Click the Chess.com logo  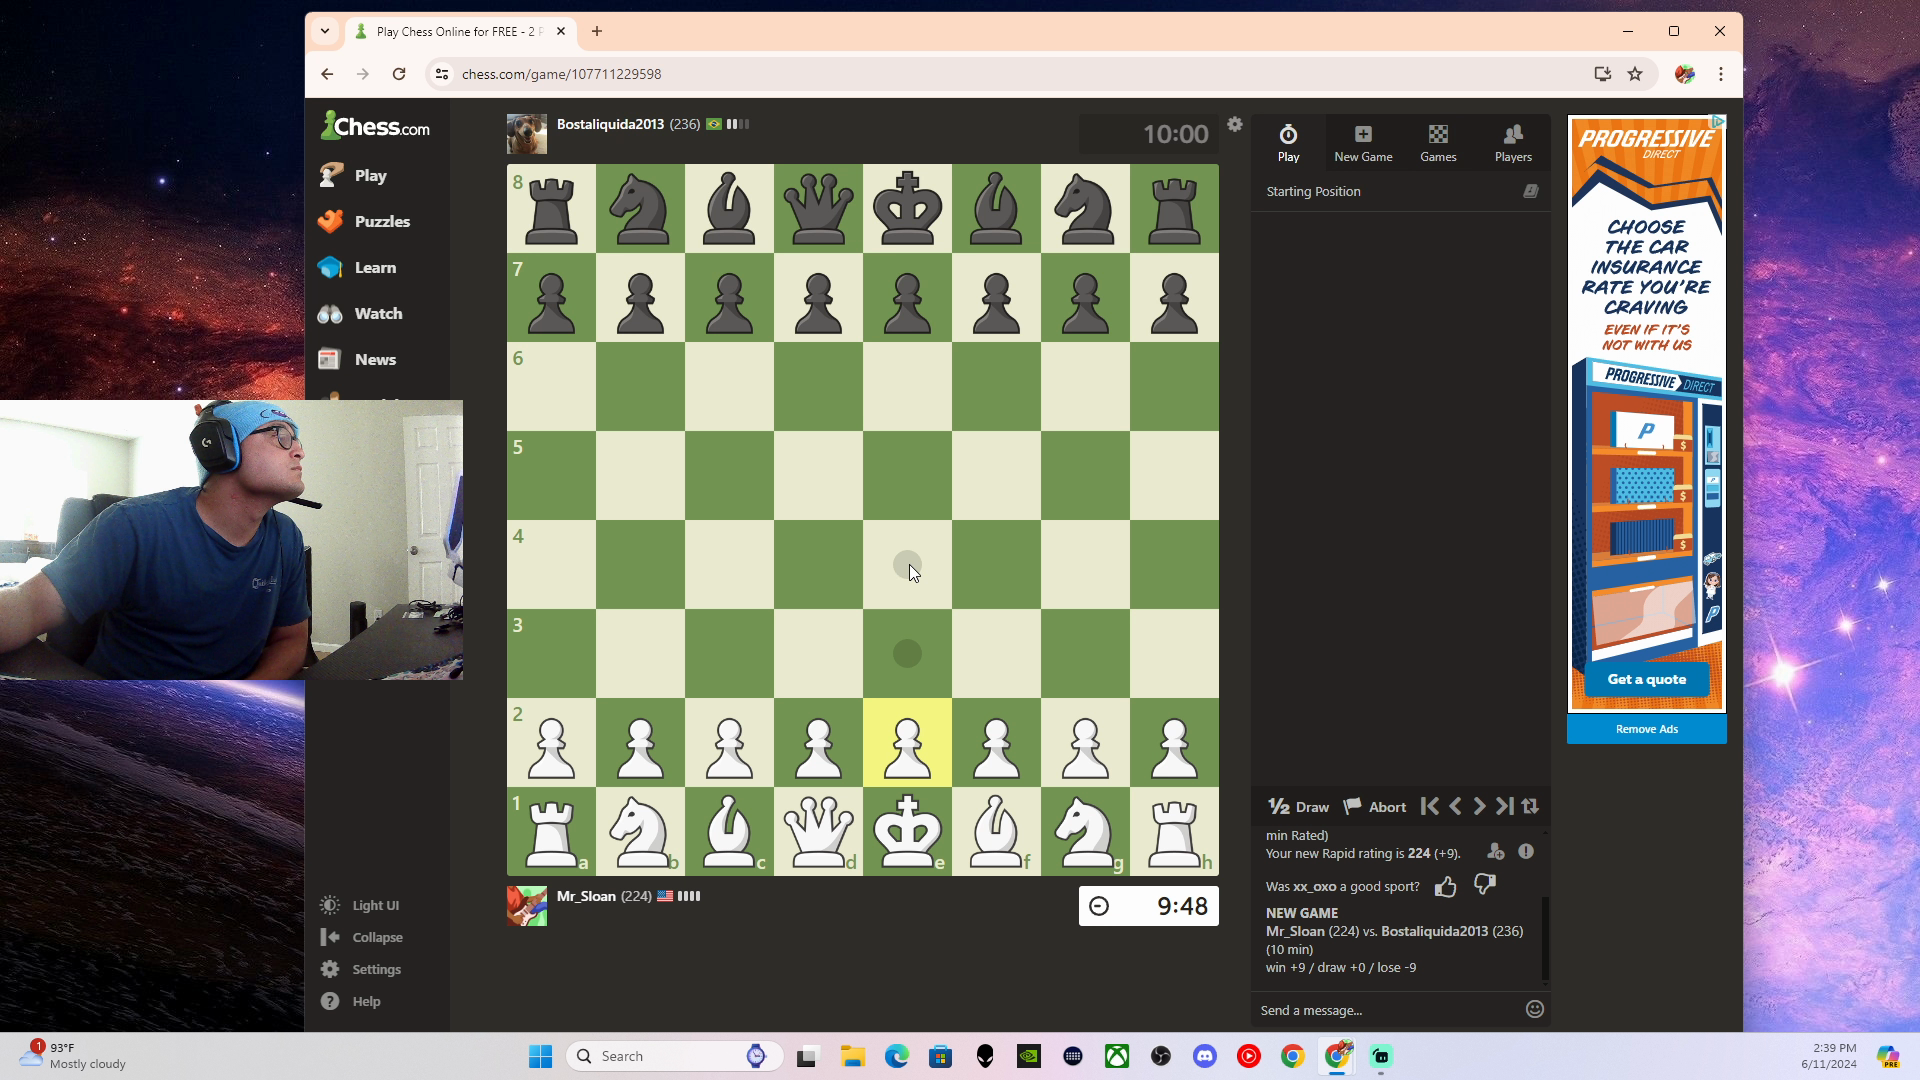(375, 126)
